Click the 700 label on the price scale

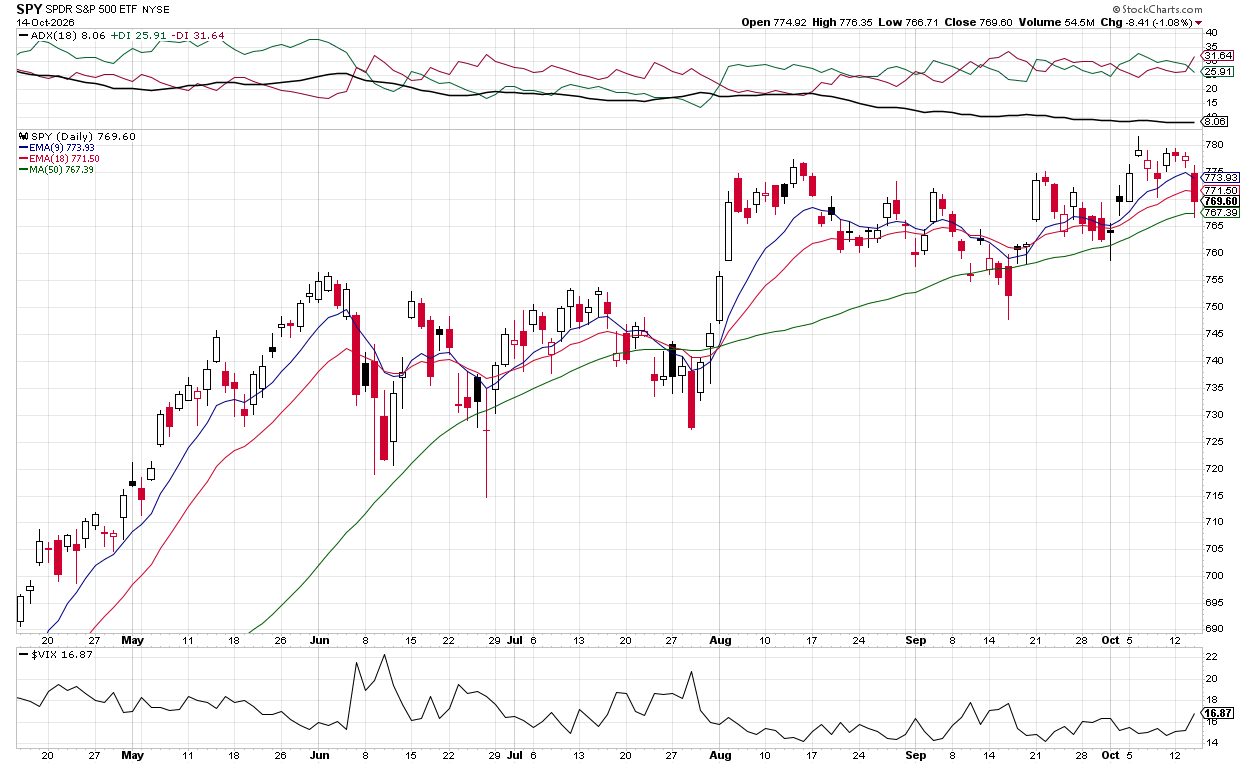tap(1213, 576)
